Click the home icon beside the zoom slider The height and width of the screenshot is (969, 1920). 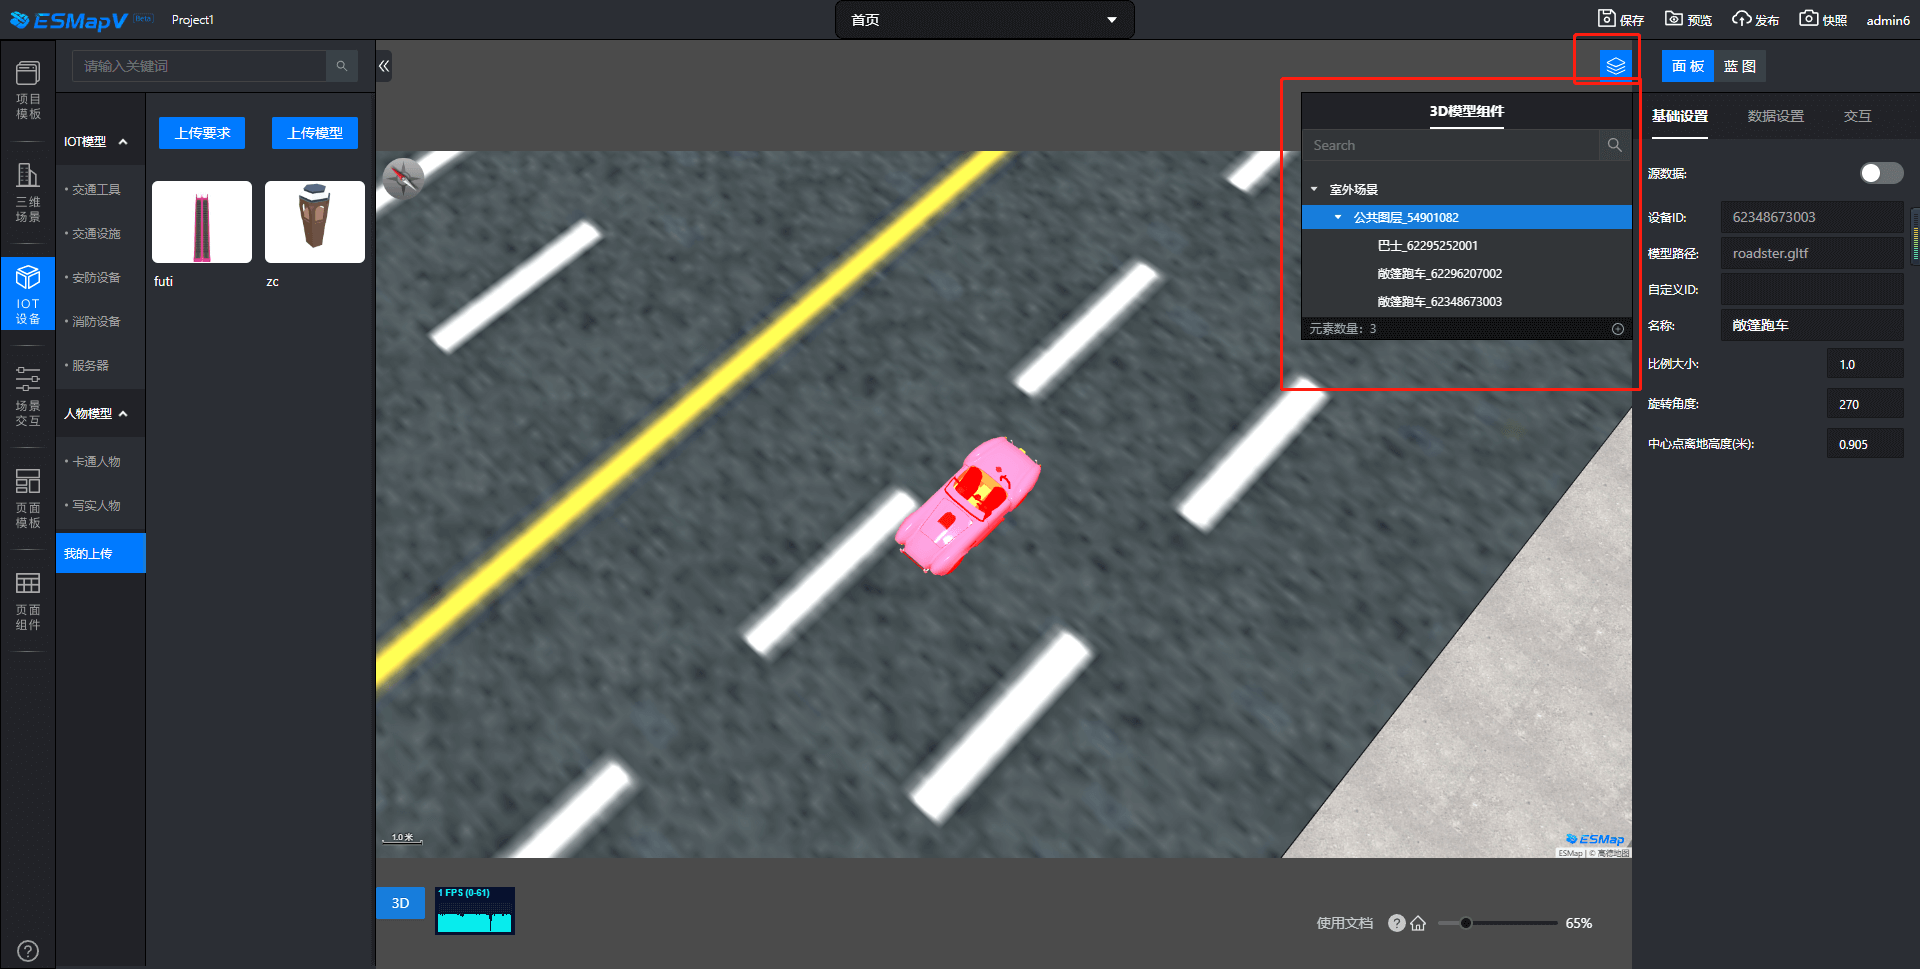[1418, 923]
